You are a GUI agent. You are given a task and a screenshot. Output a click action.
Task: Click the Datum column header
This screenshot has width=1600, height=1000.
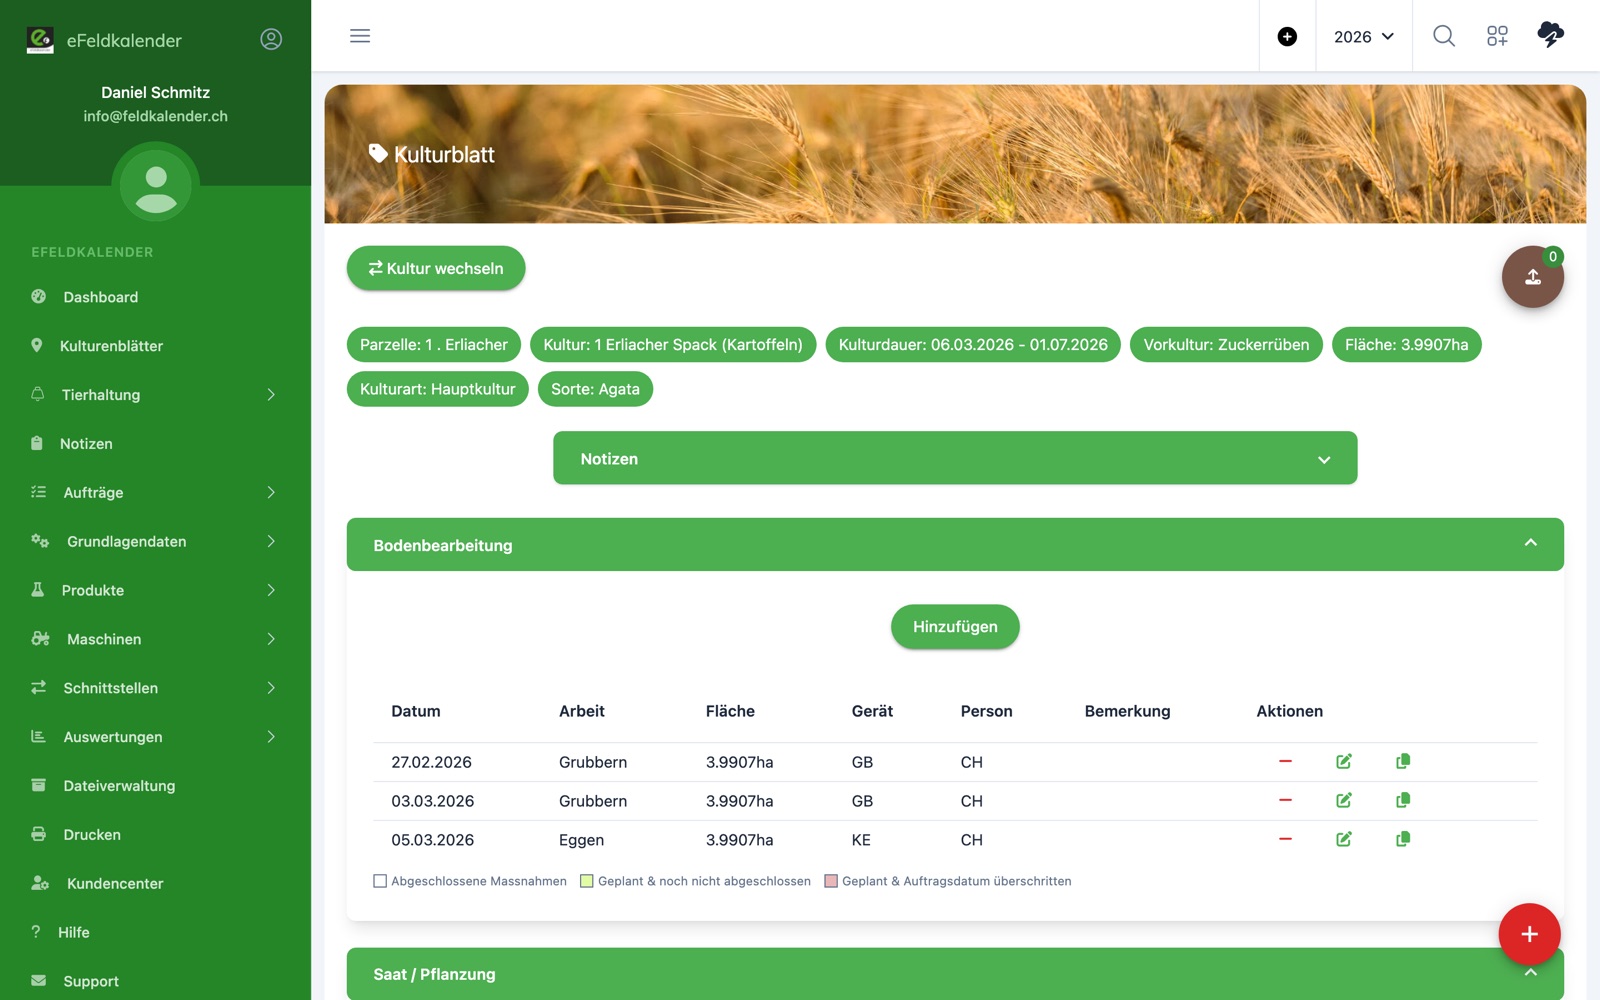(416, 711)
